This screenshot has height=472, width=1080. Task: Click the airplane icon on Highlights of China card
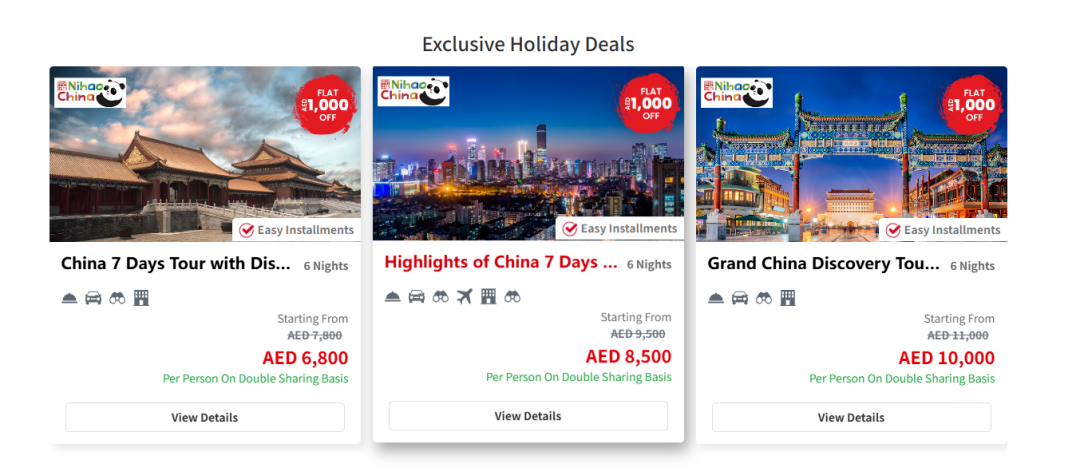coord(465,296)
